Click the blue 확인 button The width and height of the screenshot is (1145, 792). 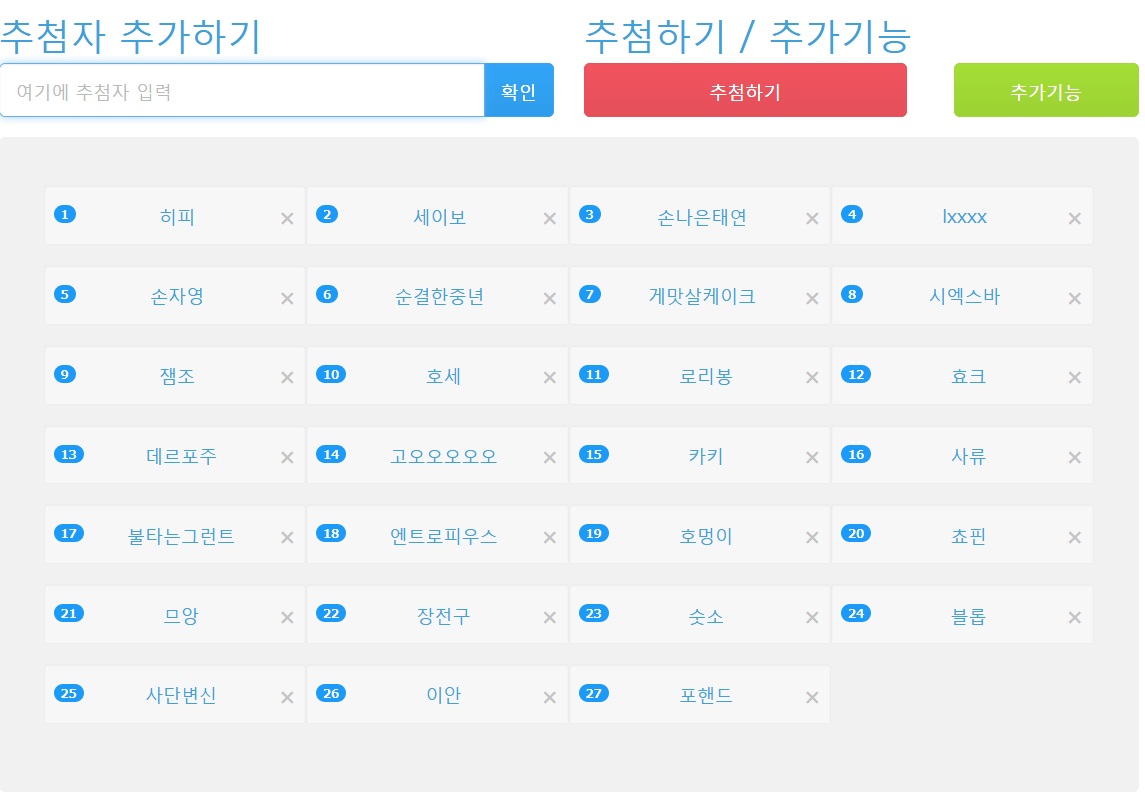(x=518, y=91)
